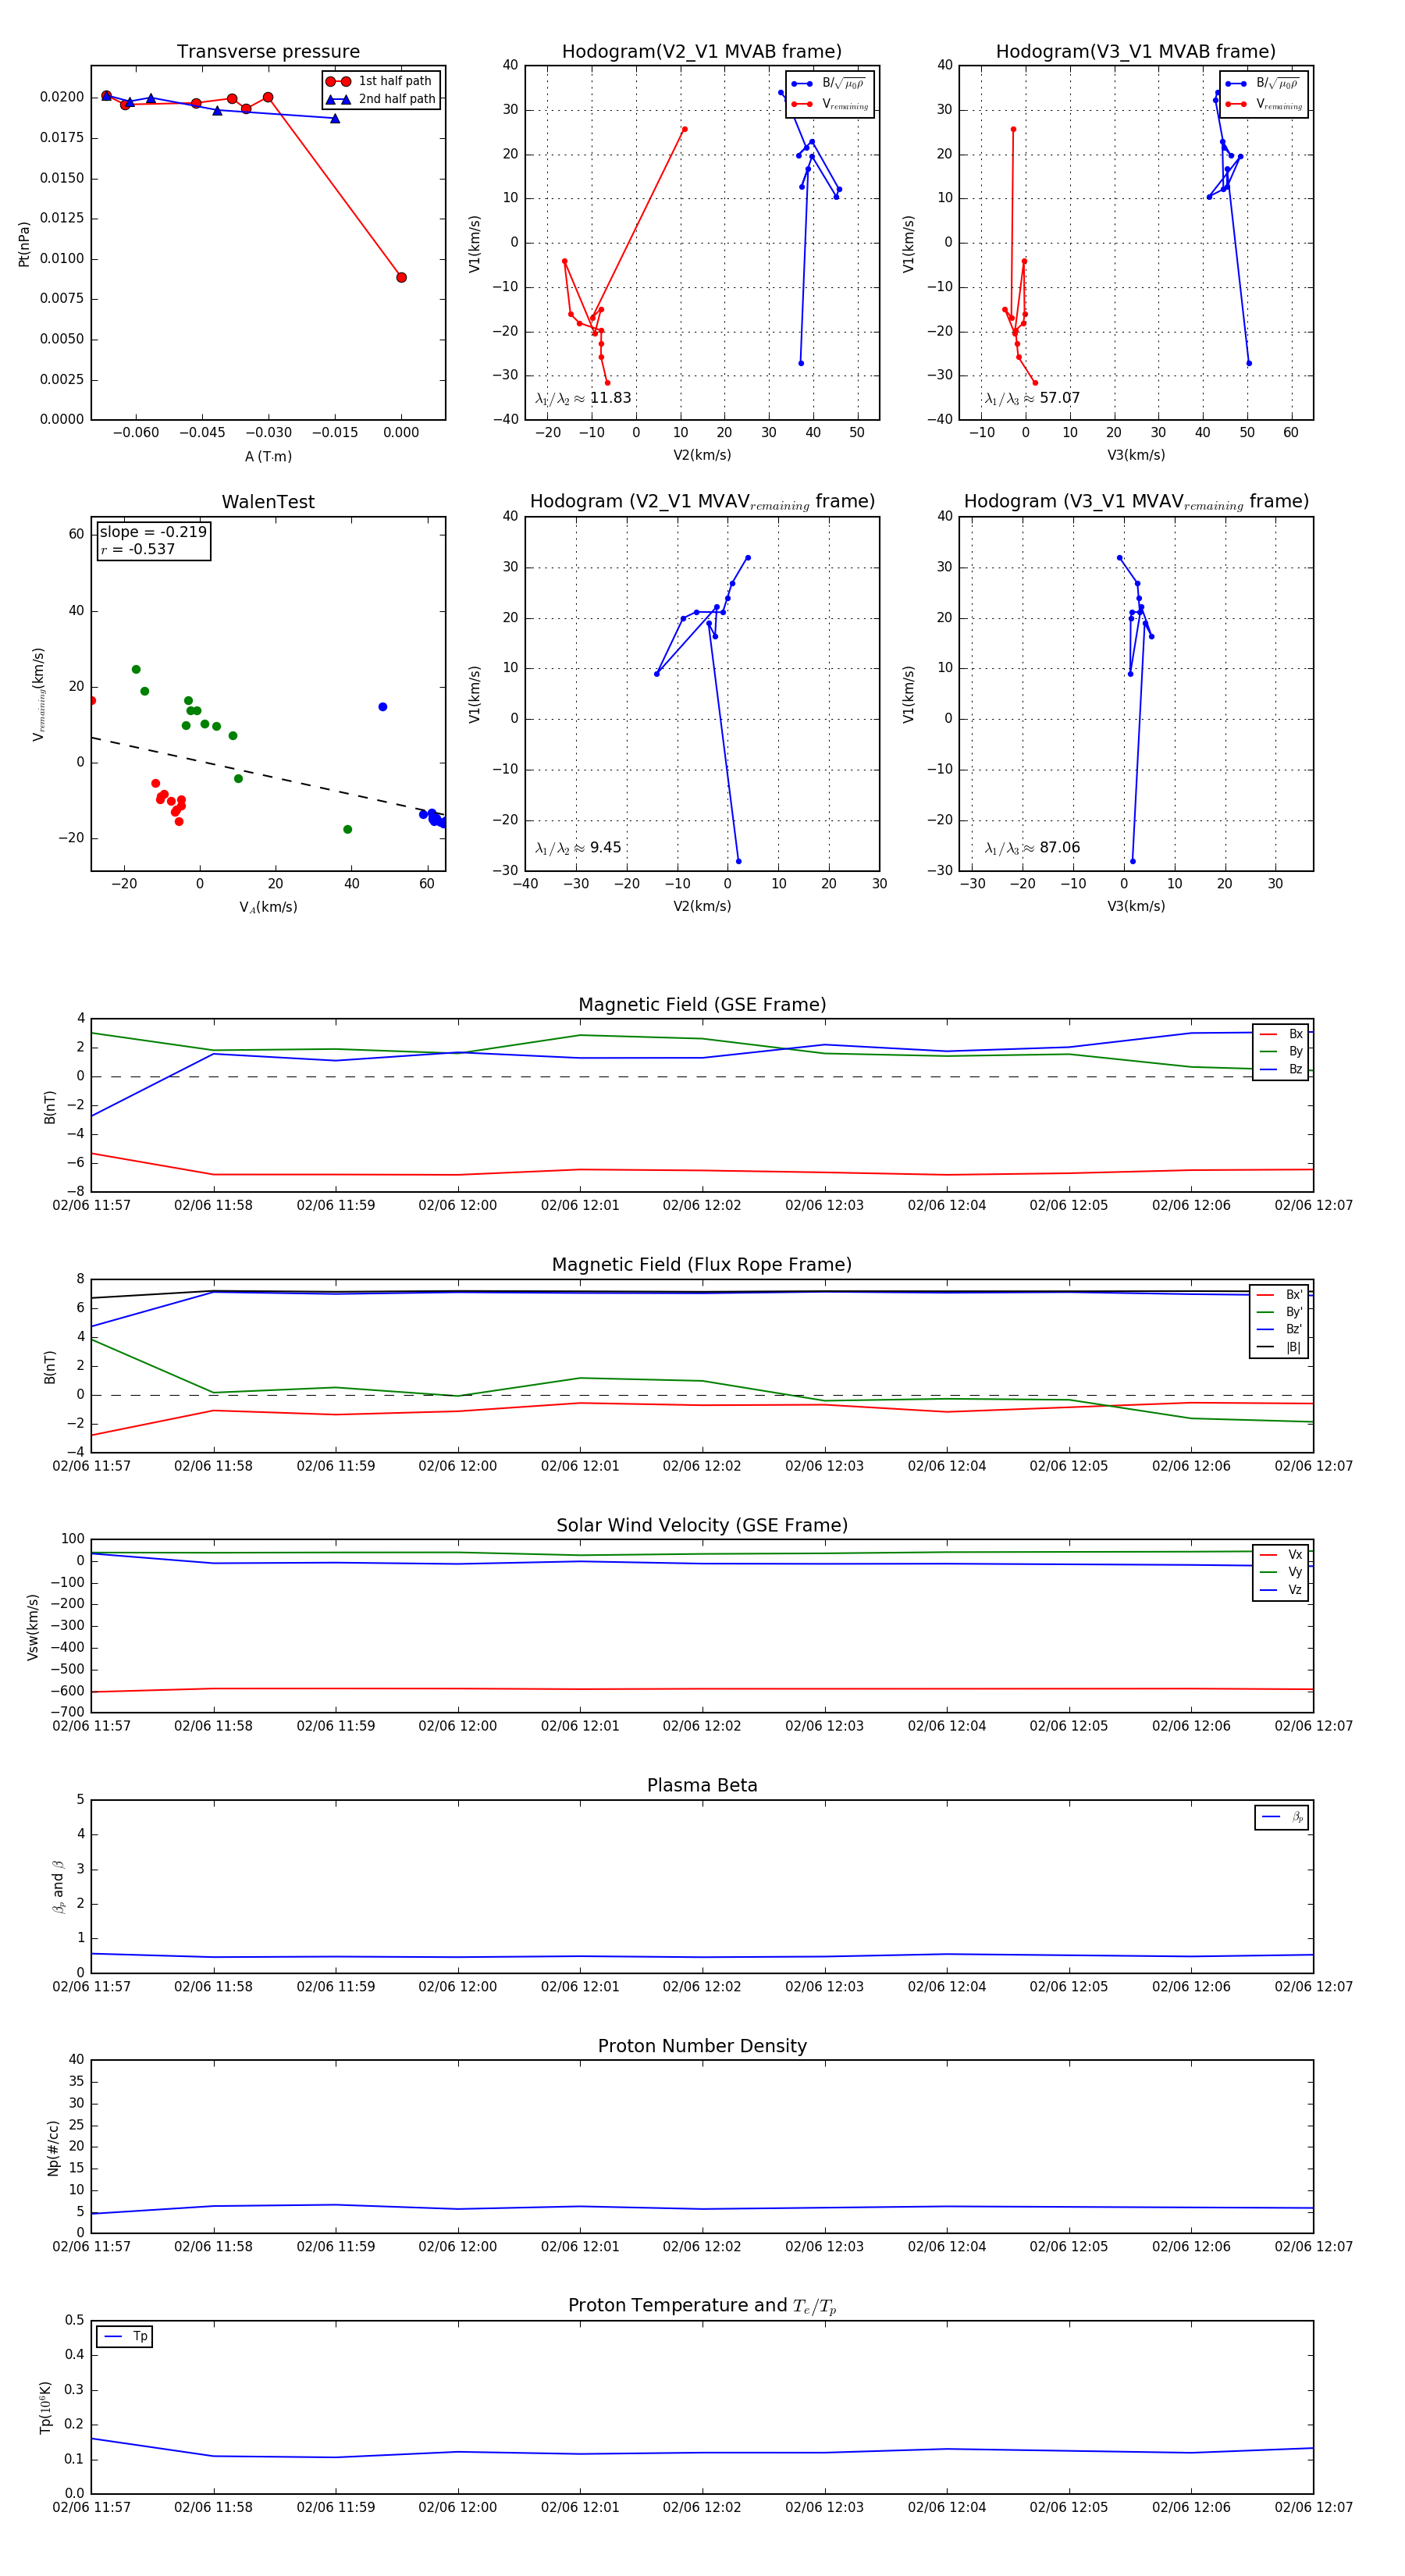The height and width of the screenshot is (2576, 1405).
Task: Click the "Vremaining" legend entry in V3_V1 MVAB hodogram
Action: [1264, 104]
